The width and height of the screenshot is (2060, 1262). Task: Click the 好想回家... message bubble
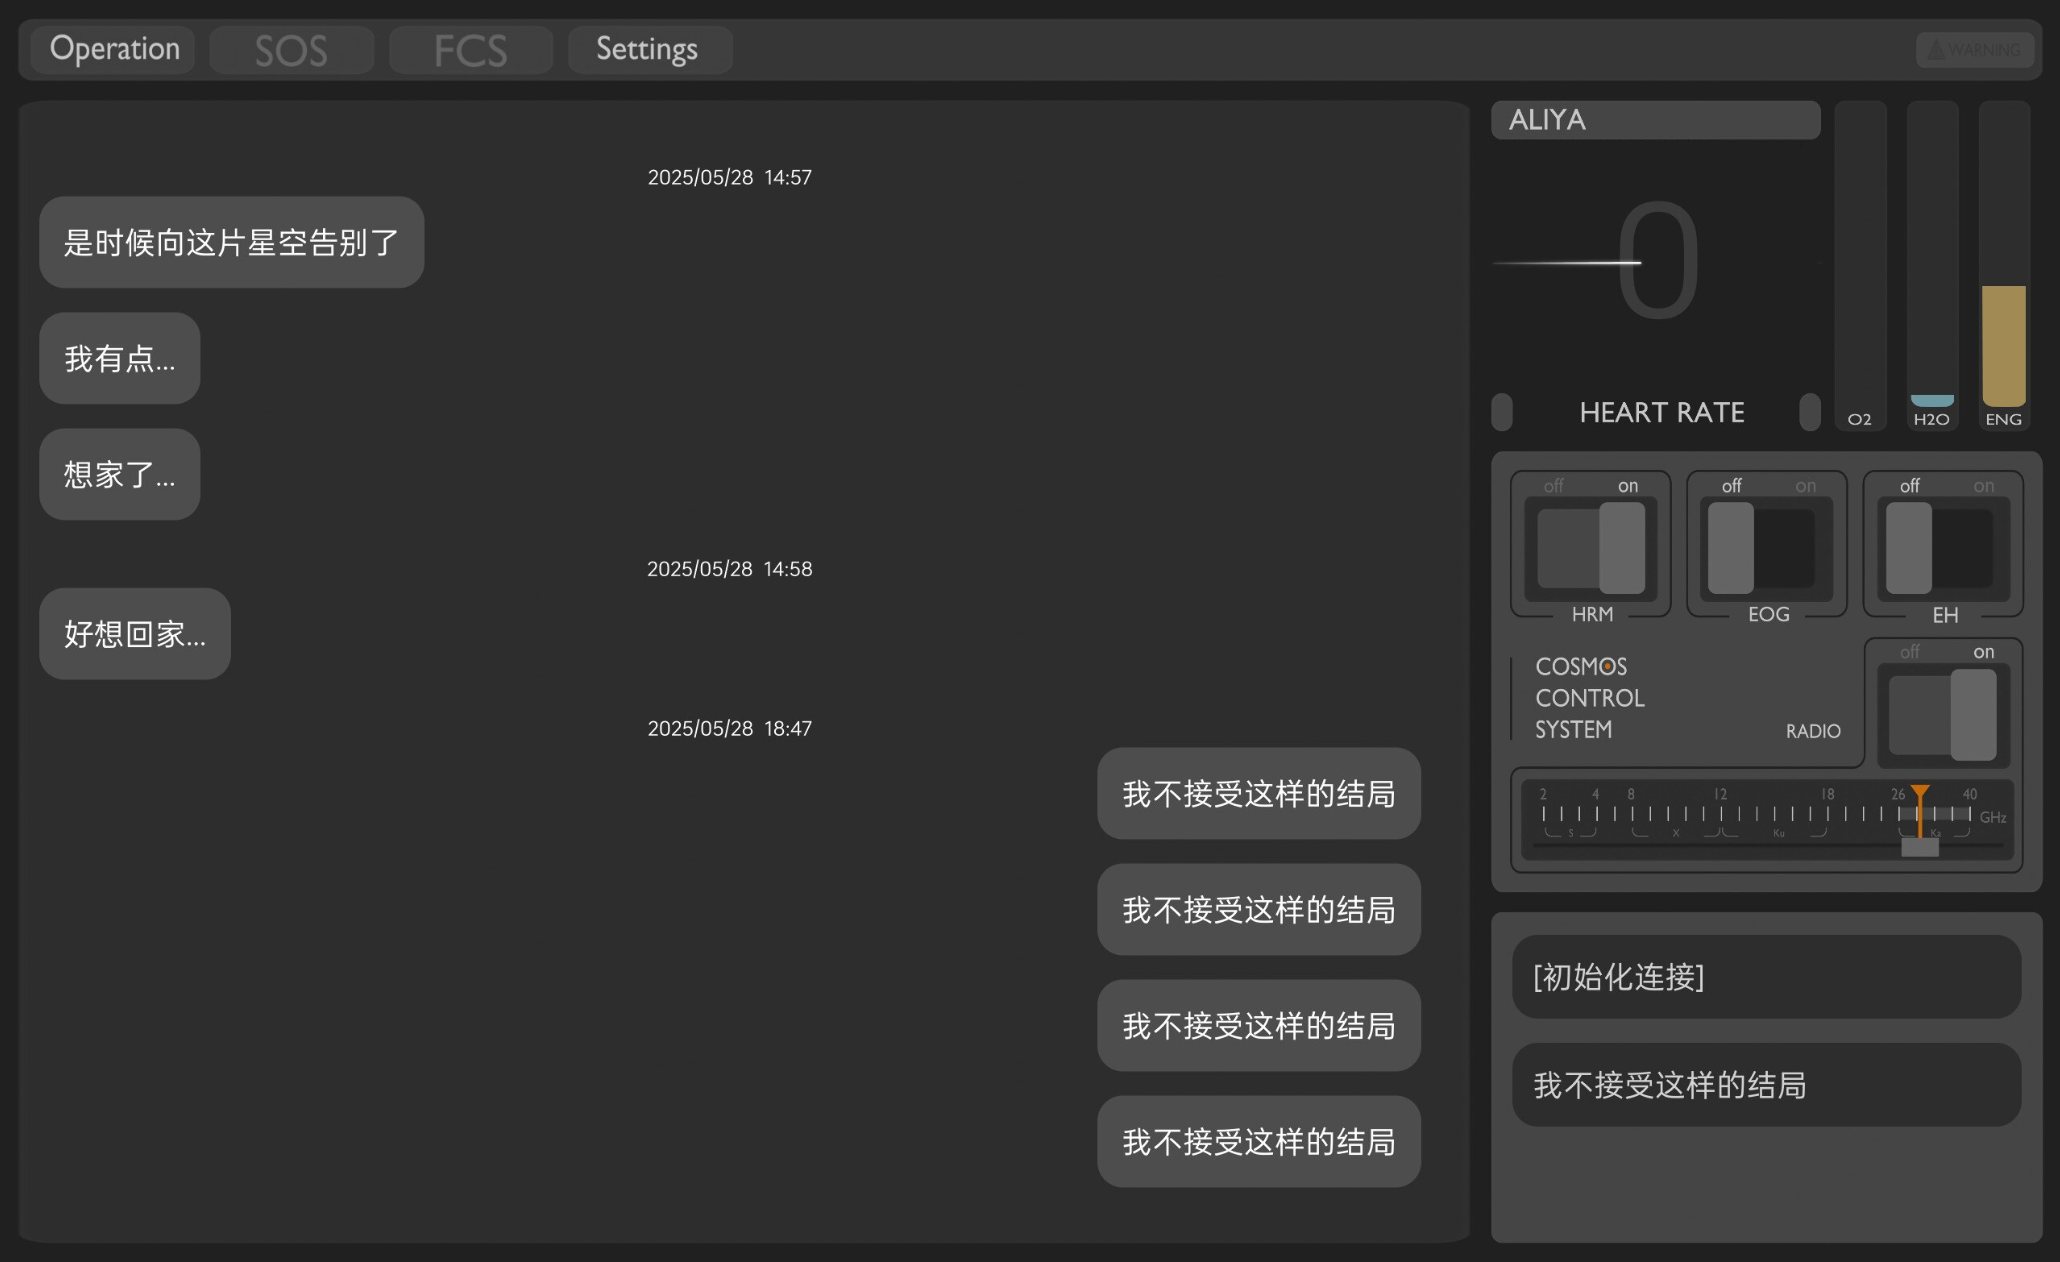point(135,634)
